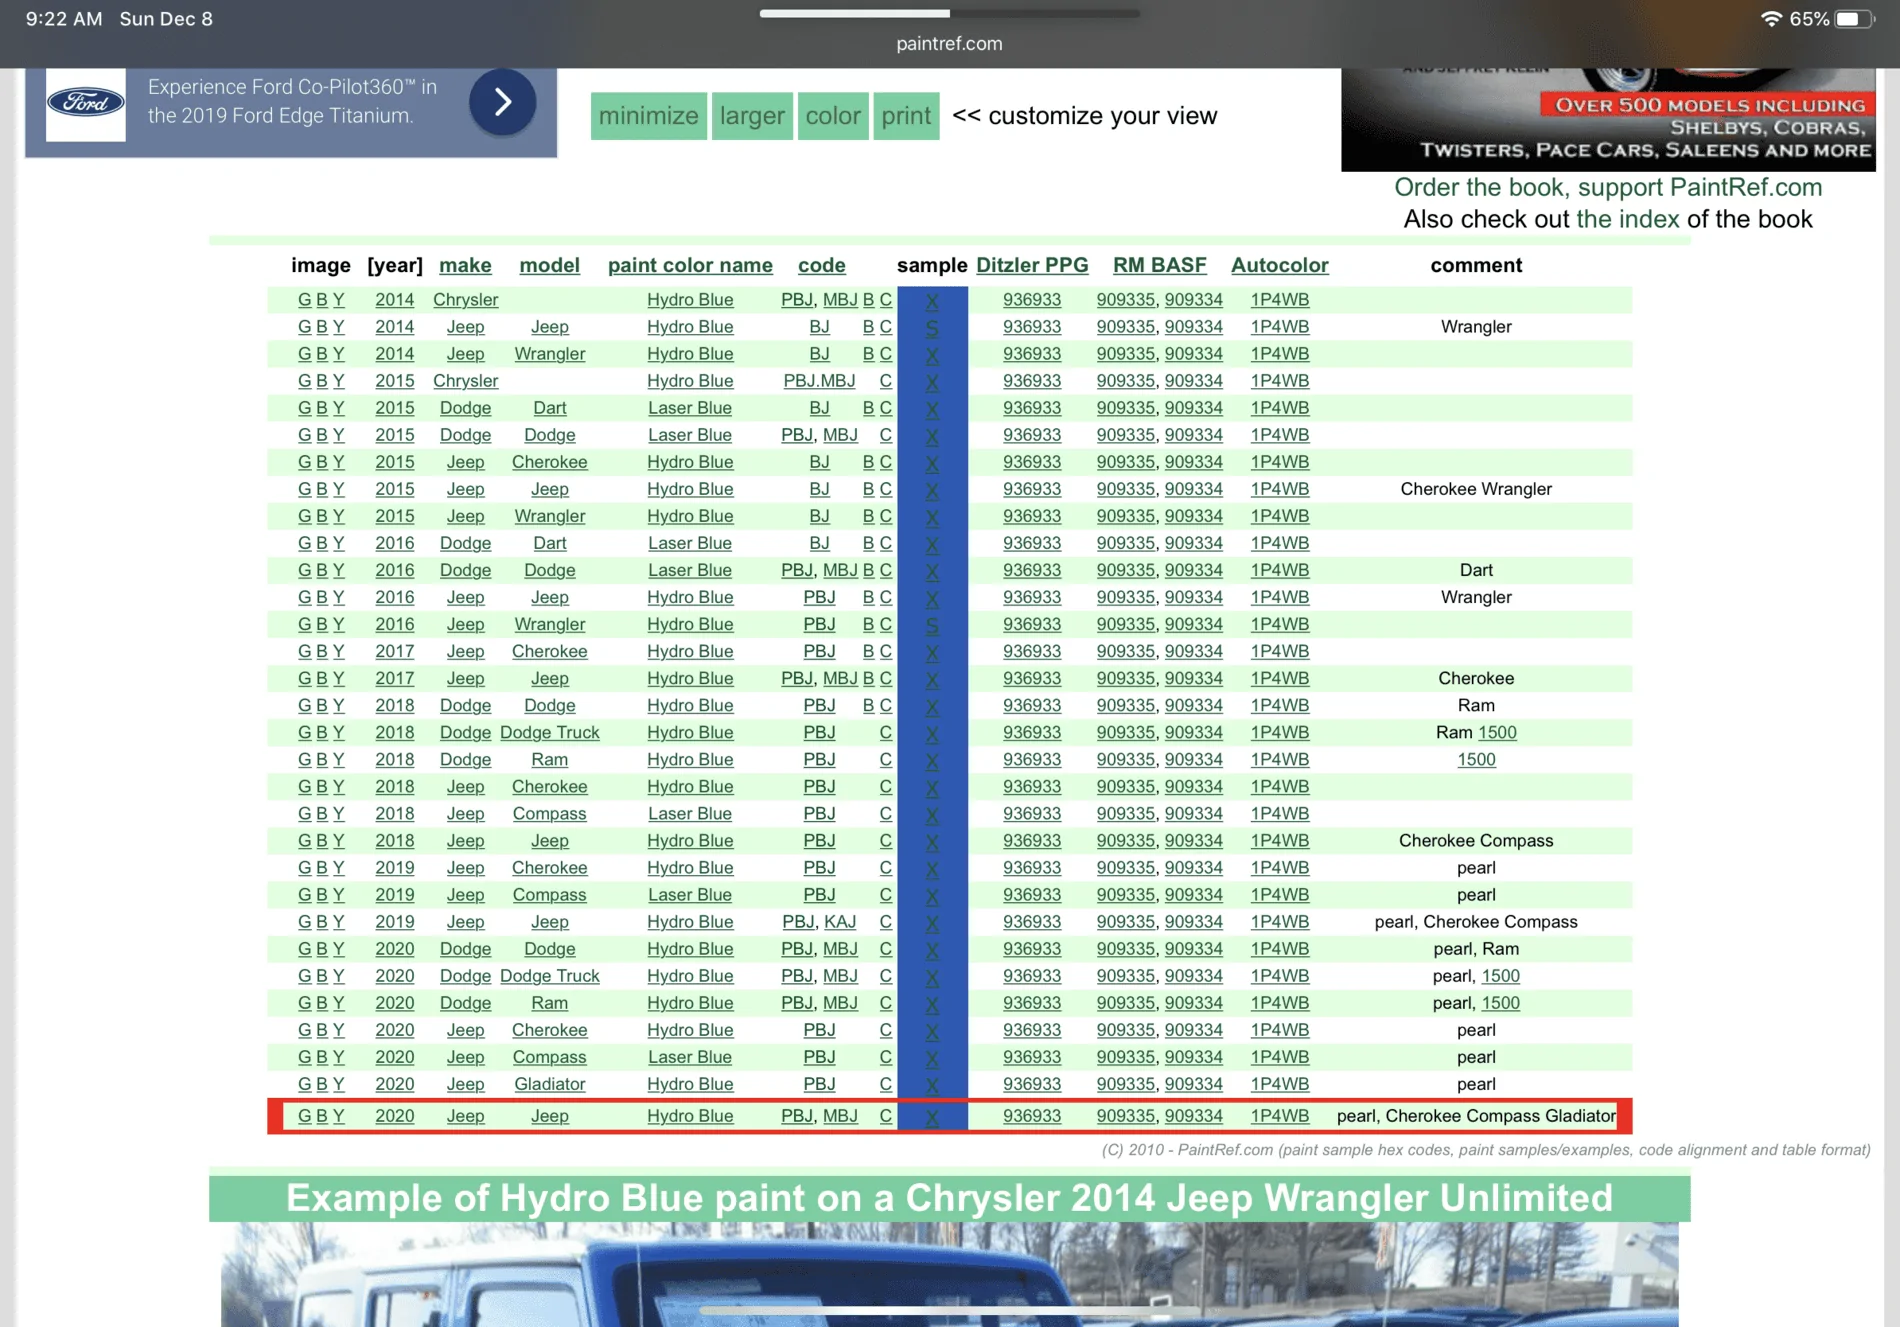Open year 2020 link in Gladiator row
Image resolution: width=1900 pixels, height=1327 pixels.
coord(395,1084)
